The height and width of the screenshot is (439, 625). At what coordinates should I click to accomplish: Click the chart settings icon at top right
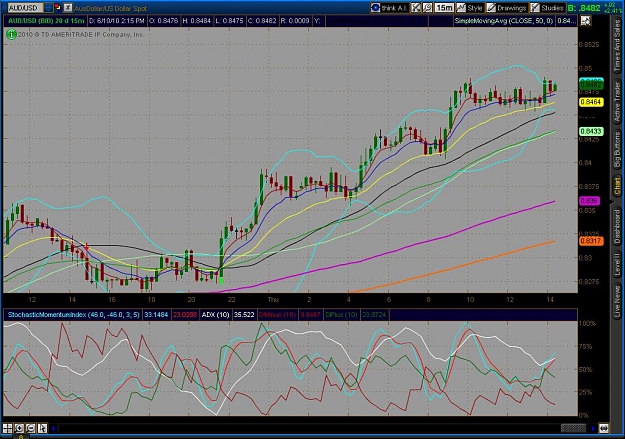click(x=586, y=21)
